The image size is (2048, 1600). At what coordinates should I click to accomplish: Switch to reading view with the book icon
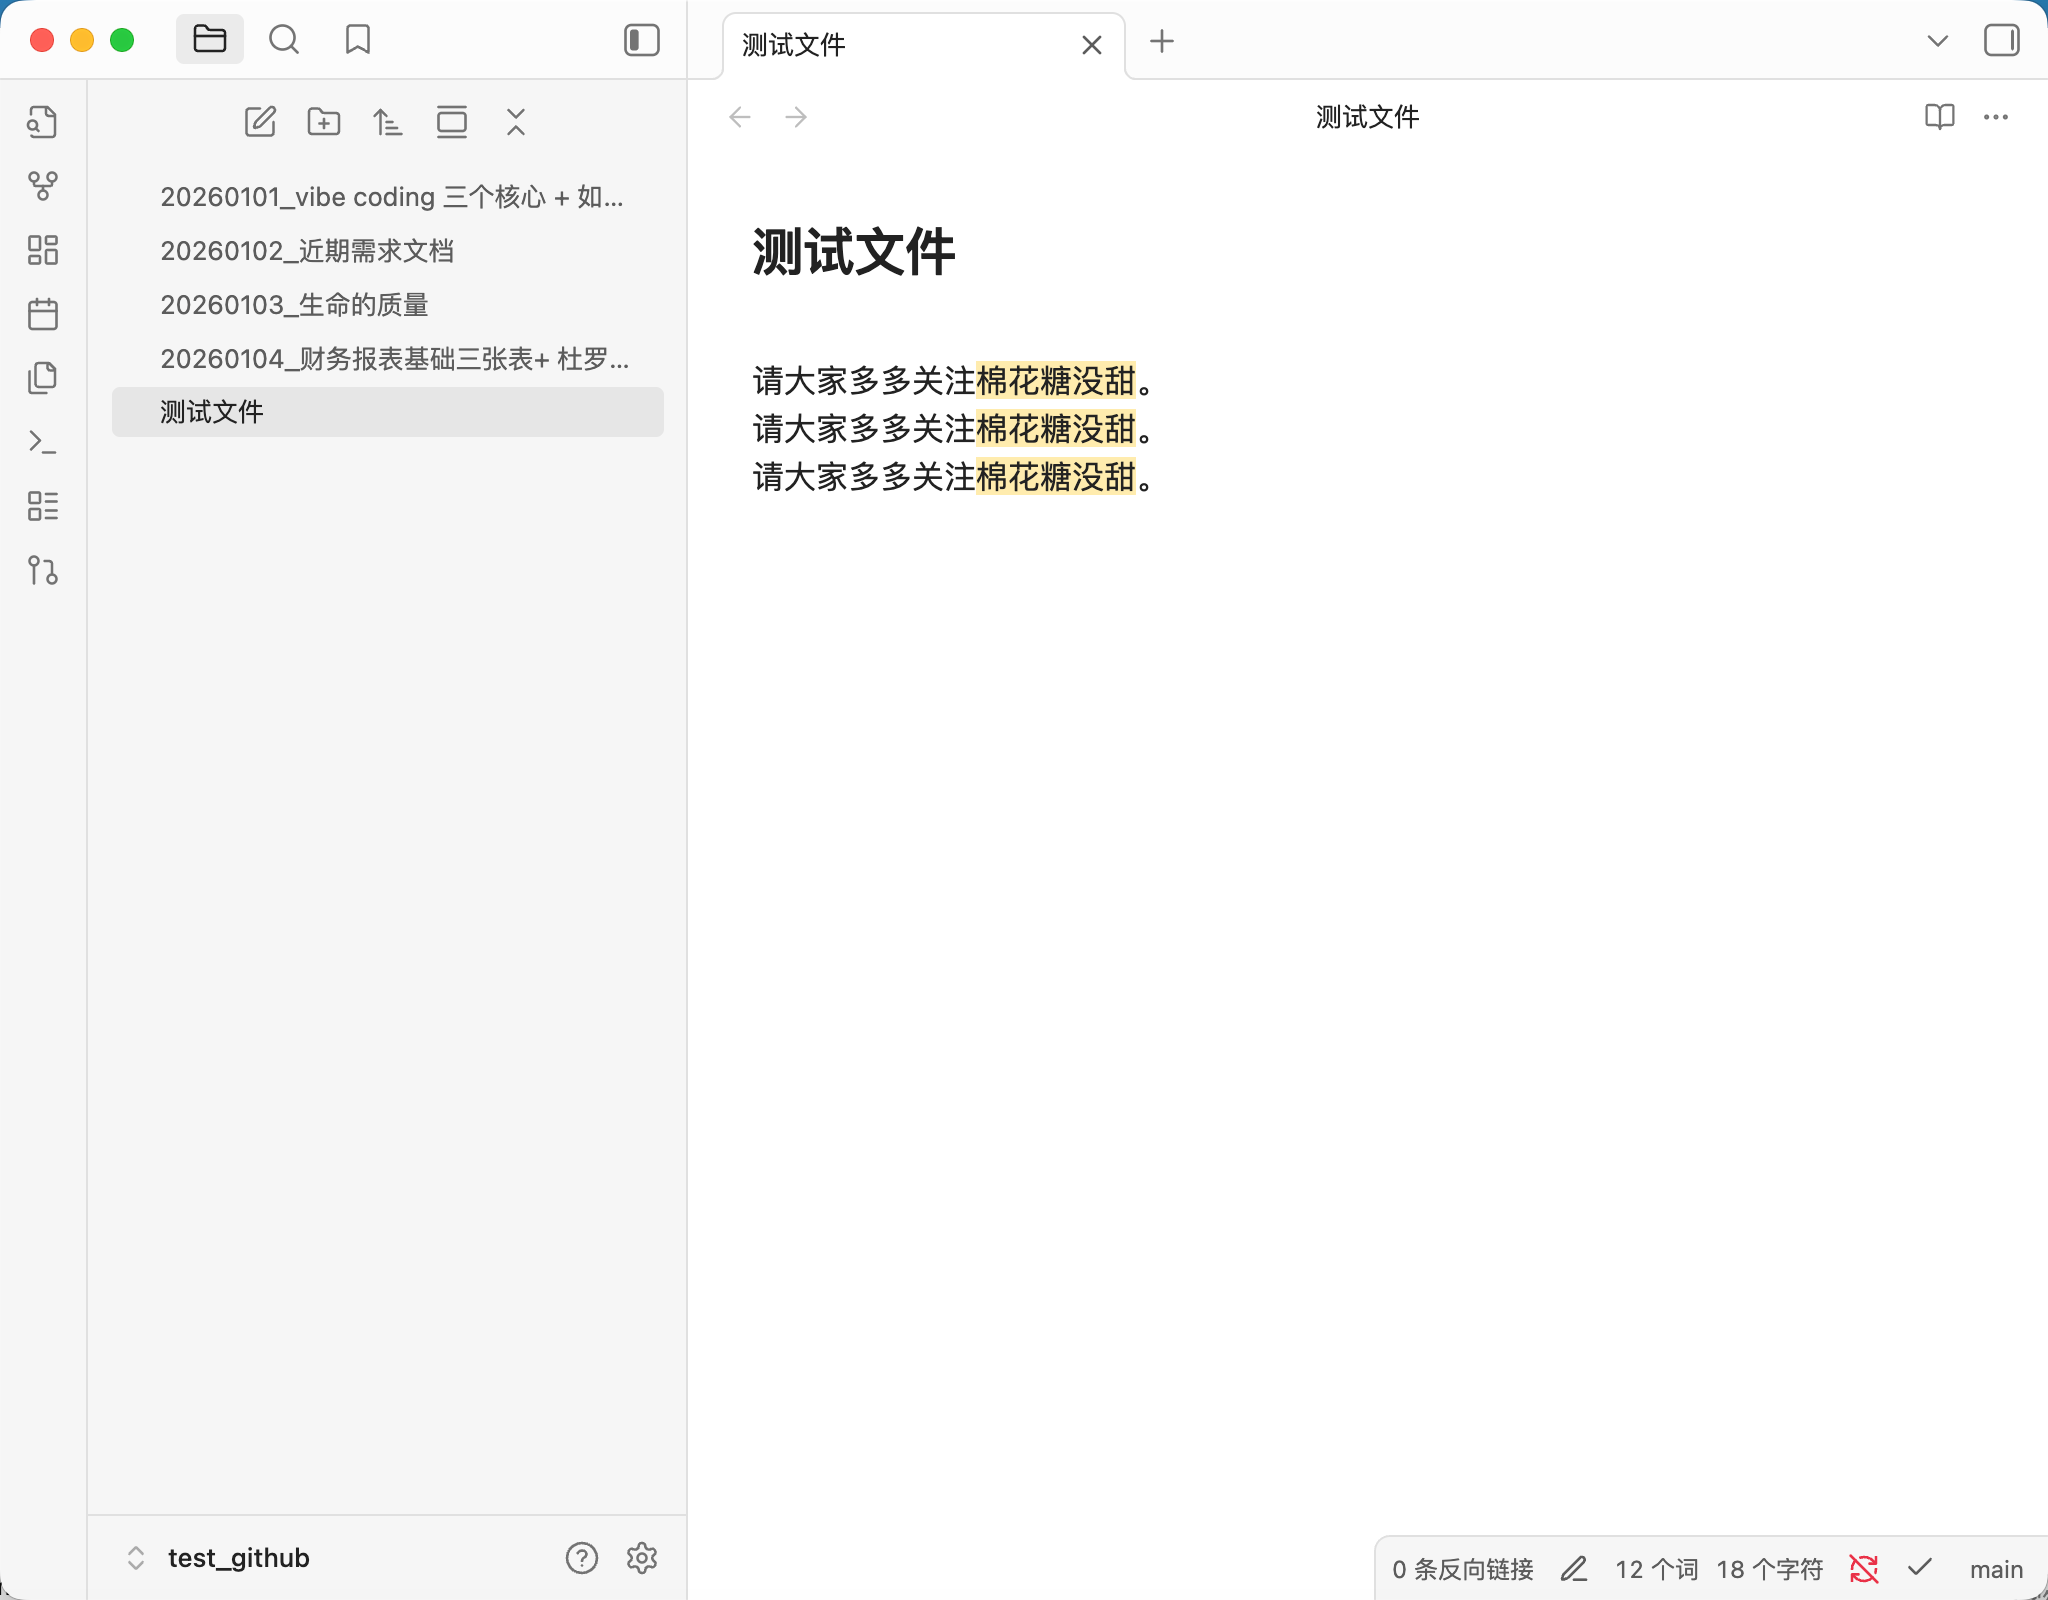click(x=1939, y=117)
